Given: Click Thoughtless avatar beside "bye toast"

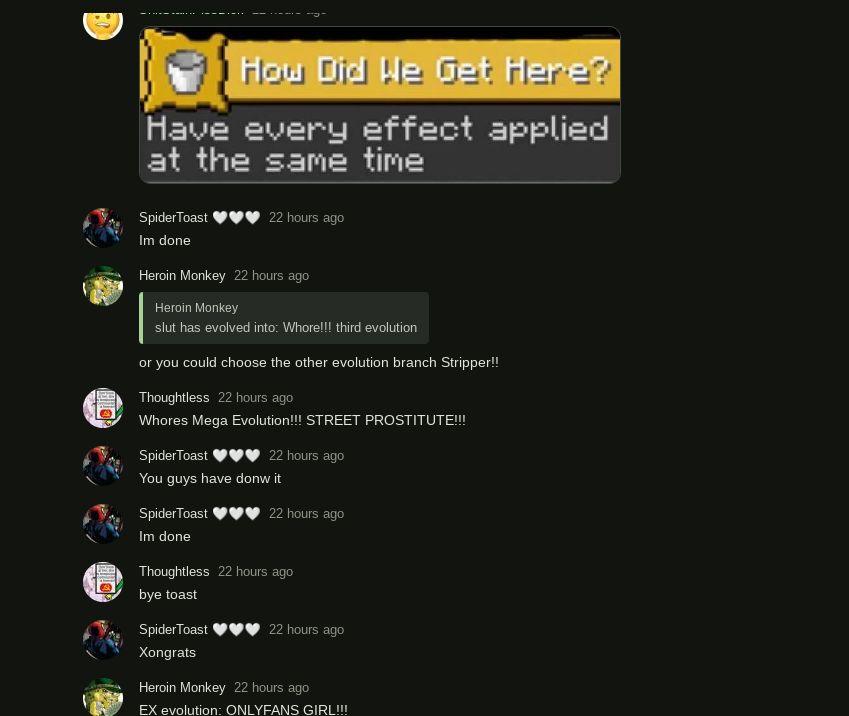Looking at the screenshot, I should pyautogui.click(x=103, y=582).
